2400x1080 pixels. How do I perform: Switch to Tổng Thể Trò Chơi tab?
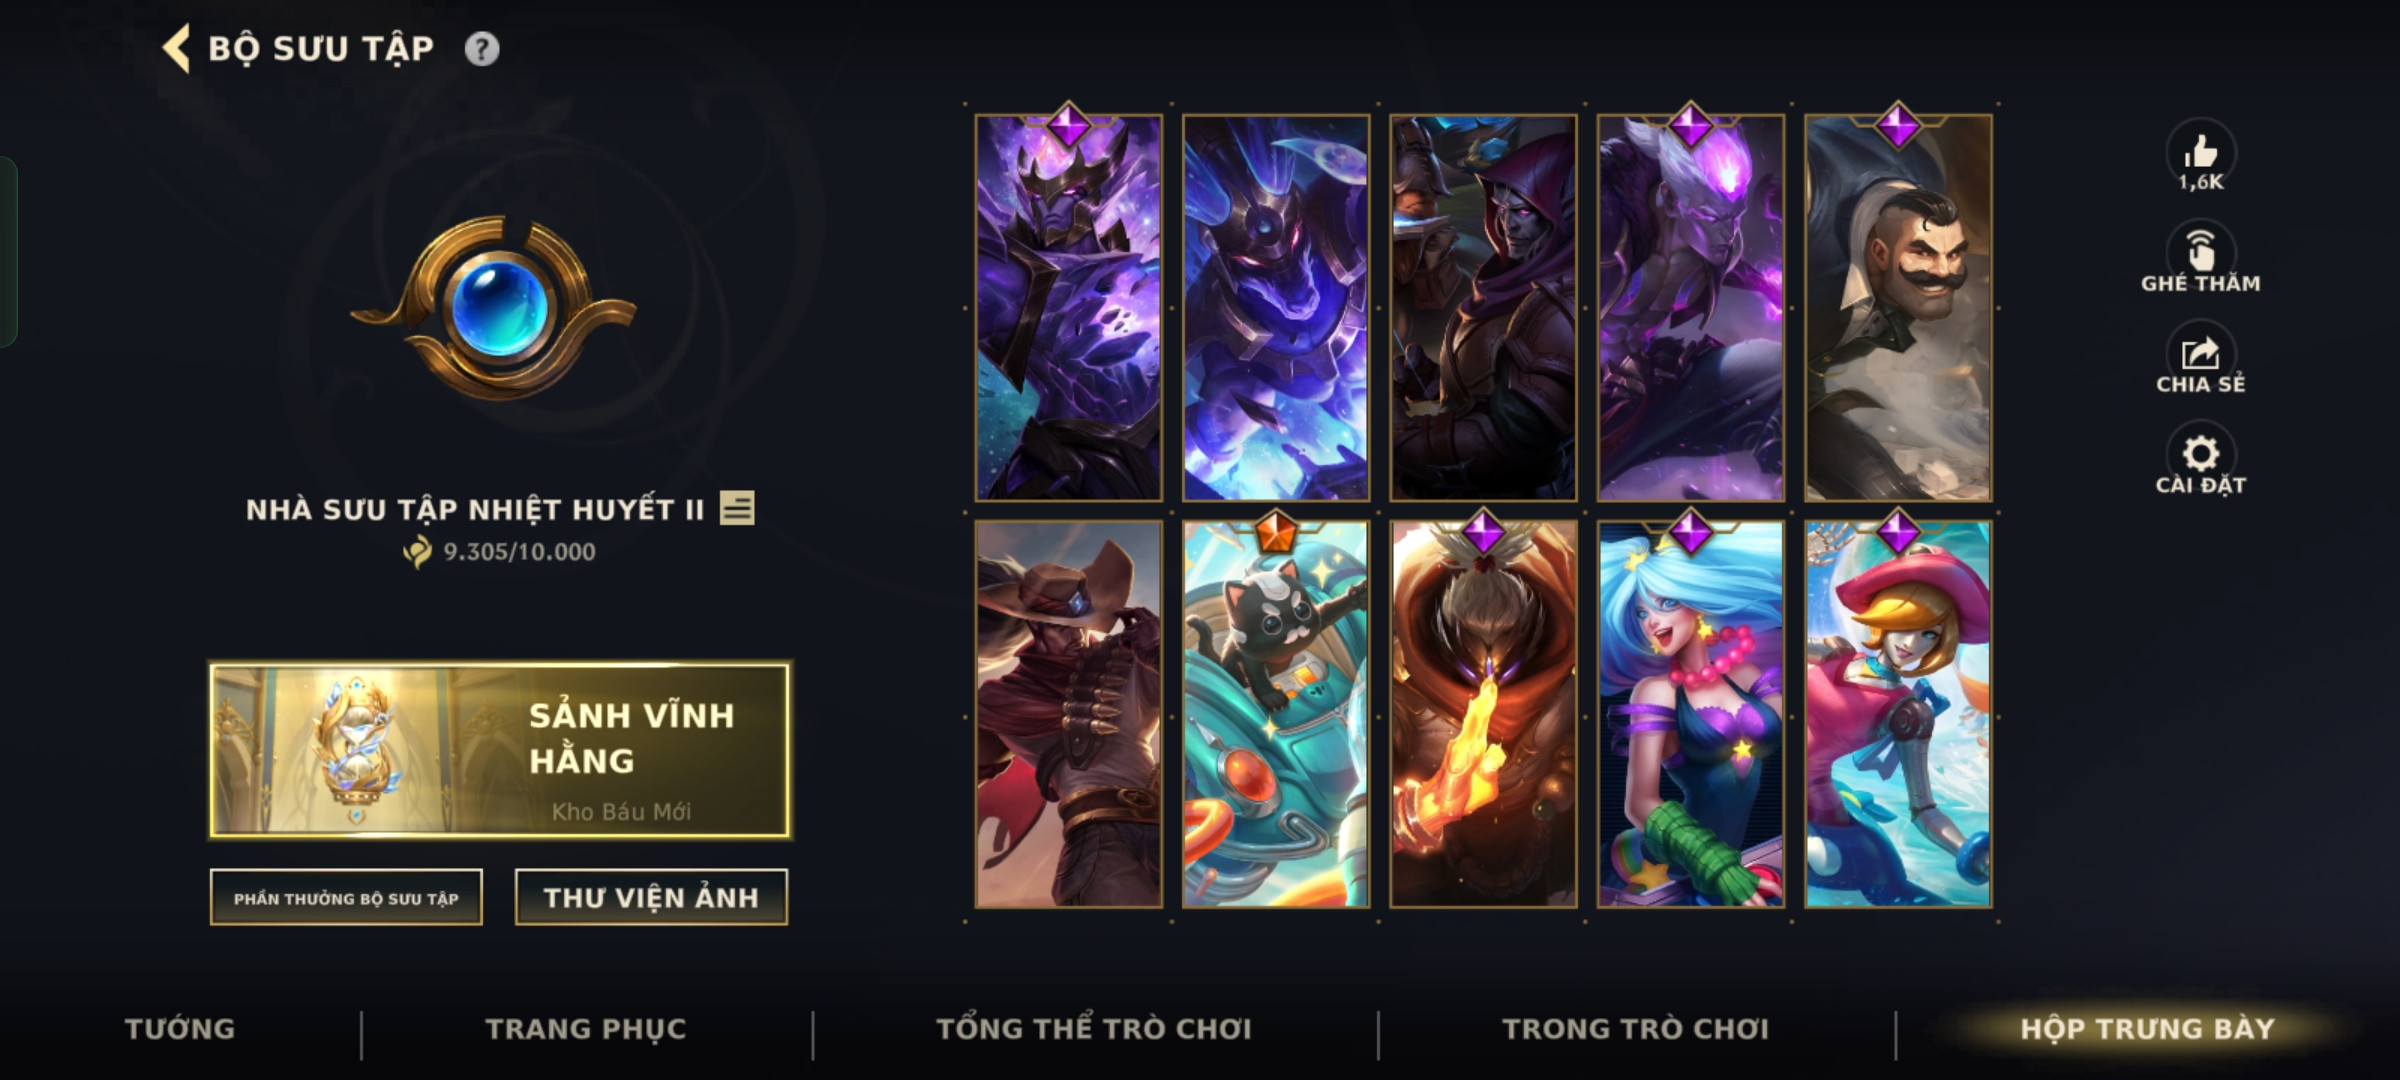point(1094,1028)
